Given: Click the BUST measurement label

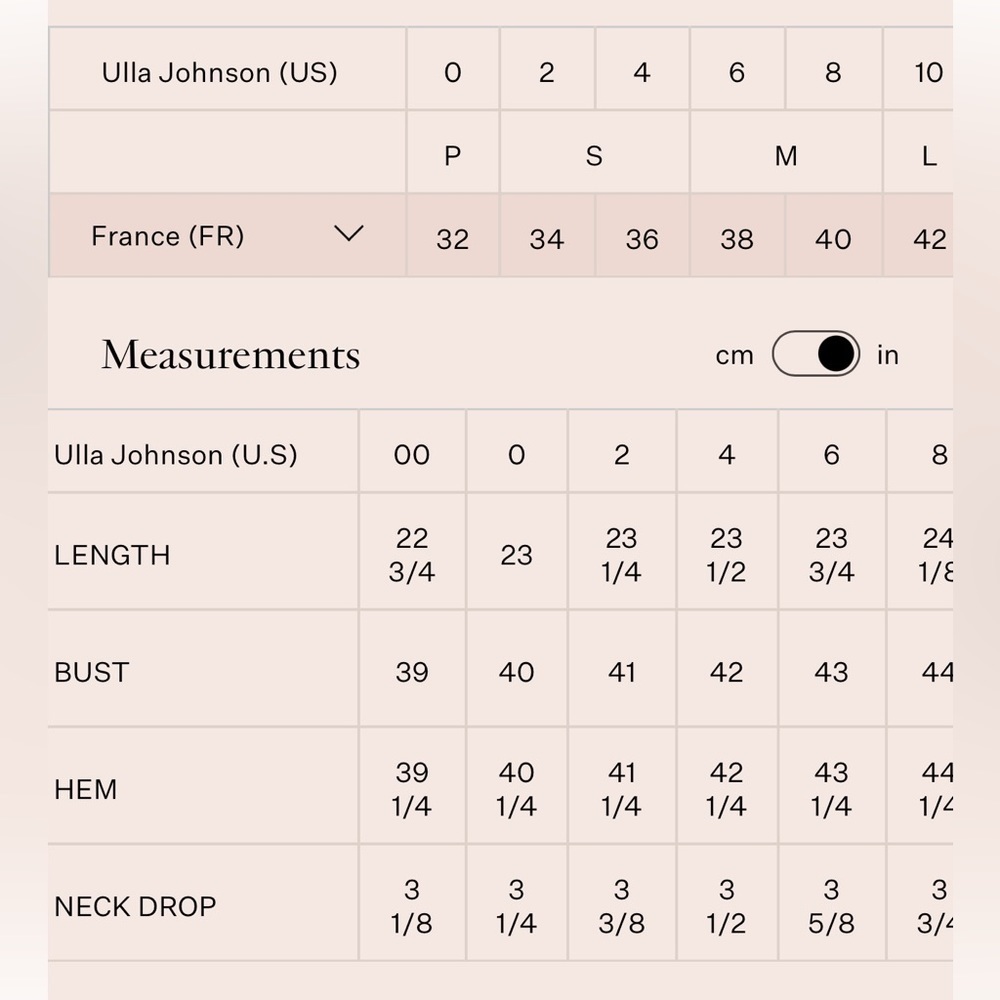Looking at the screenshot, I should (91, 672).
